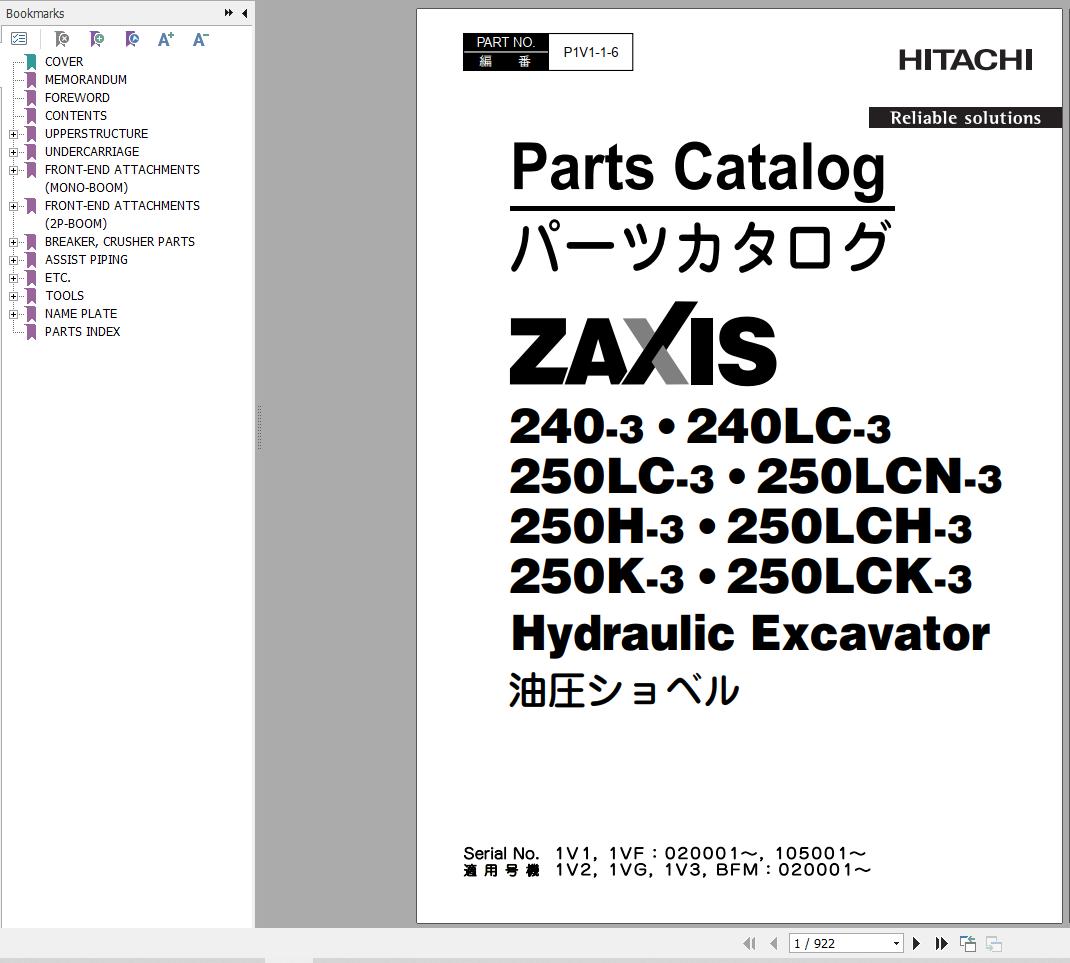The image size is (1070, 963).
Task: Expand the ETC. bookmark
Action: click(13, 278)
